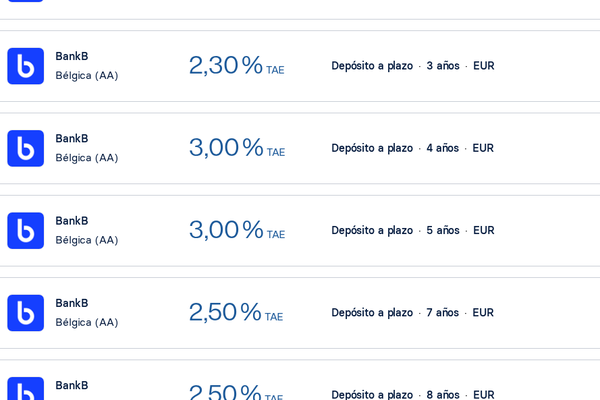Select Depósito a plazo 4 años EUR details

(412, 148)
